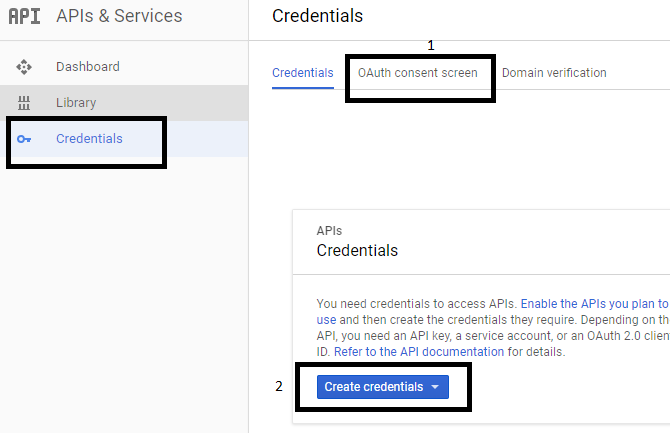Go to Library in the sidebar
This screenshot has height=433, width=670.
pyautogui.click(x=76, y=103)
